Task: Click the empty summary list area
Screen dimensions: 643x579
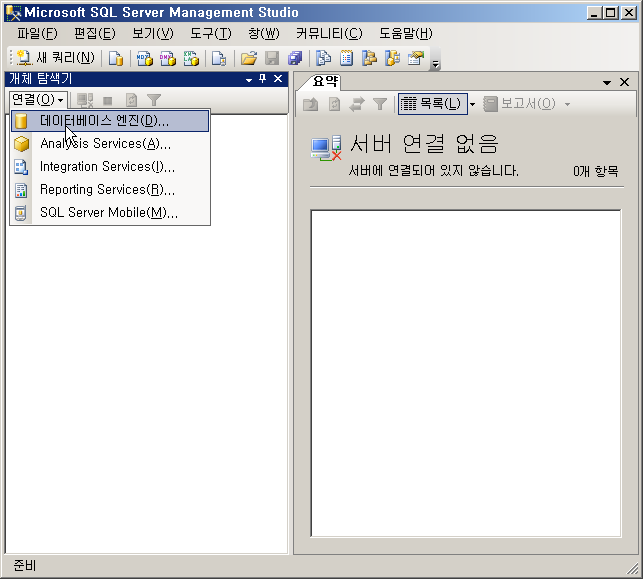Action: (x=466, y=373)
